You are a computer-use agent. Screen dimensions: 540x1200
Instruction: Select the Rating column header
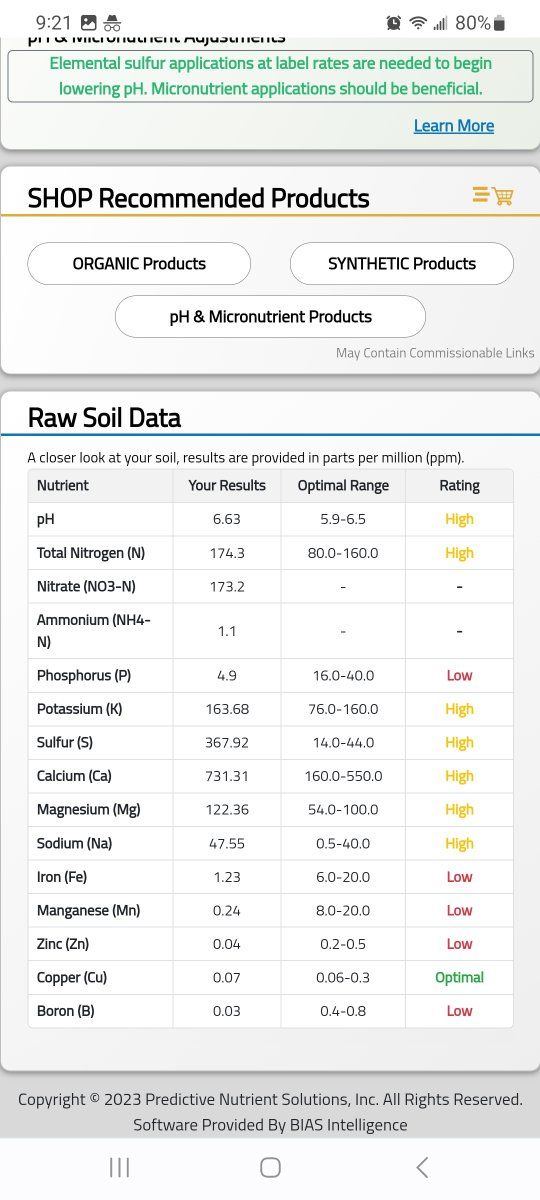coord(459,485)
